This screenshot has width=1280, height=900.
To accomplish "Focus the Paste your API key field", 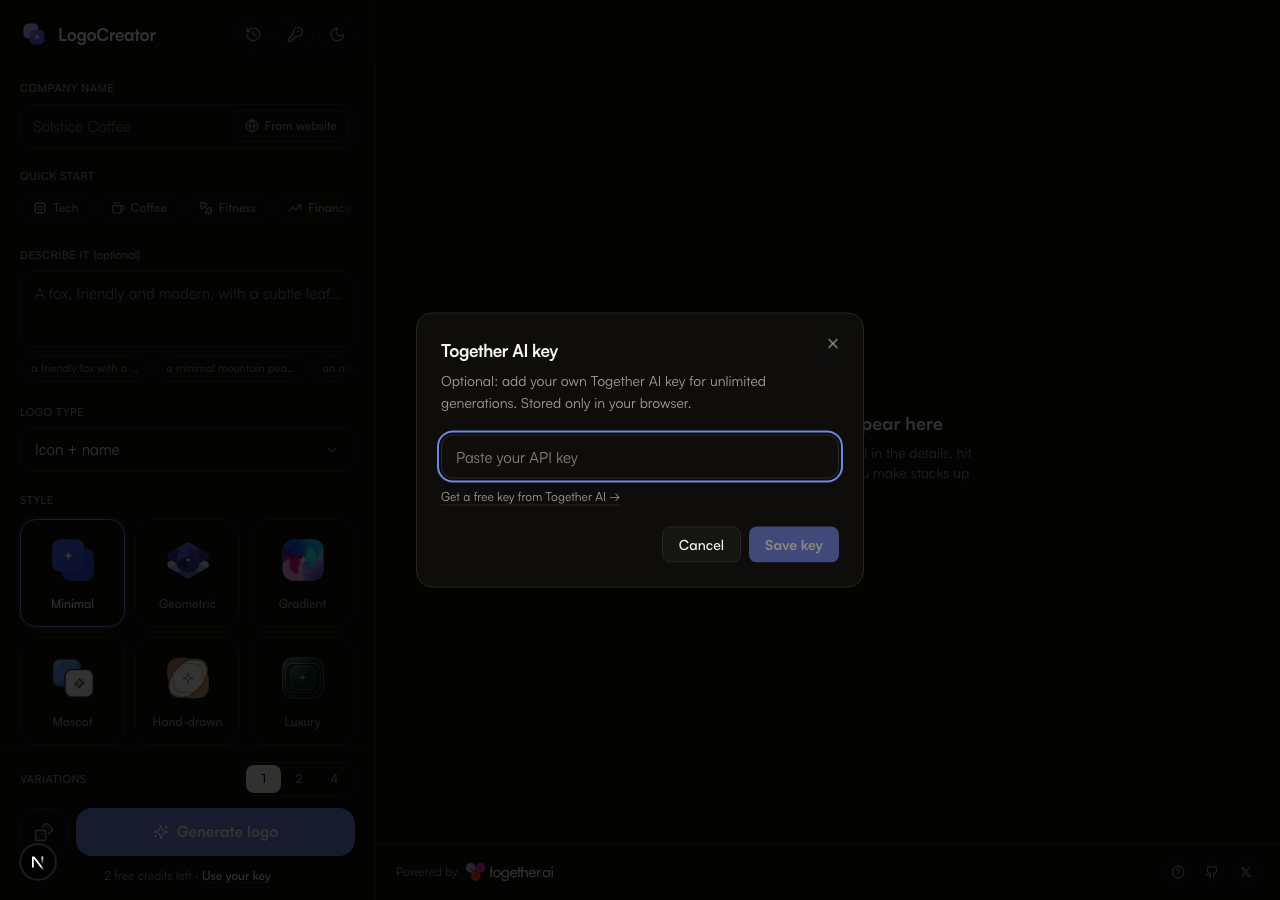I will (x=640, y=457).
